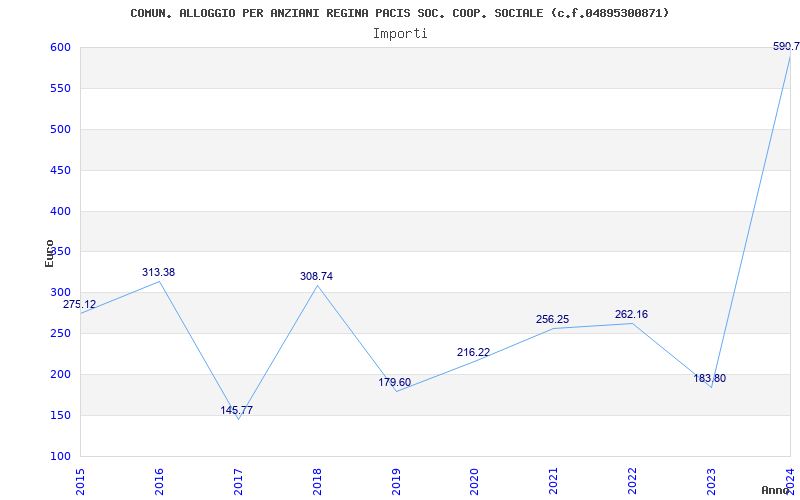Viewport: 800px width, 500px height.
Task: Click the 2019 year label on x-axis
Action: (396, 479)
